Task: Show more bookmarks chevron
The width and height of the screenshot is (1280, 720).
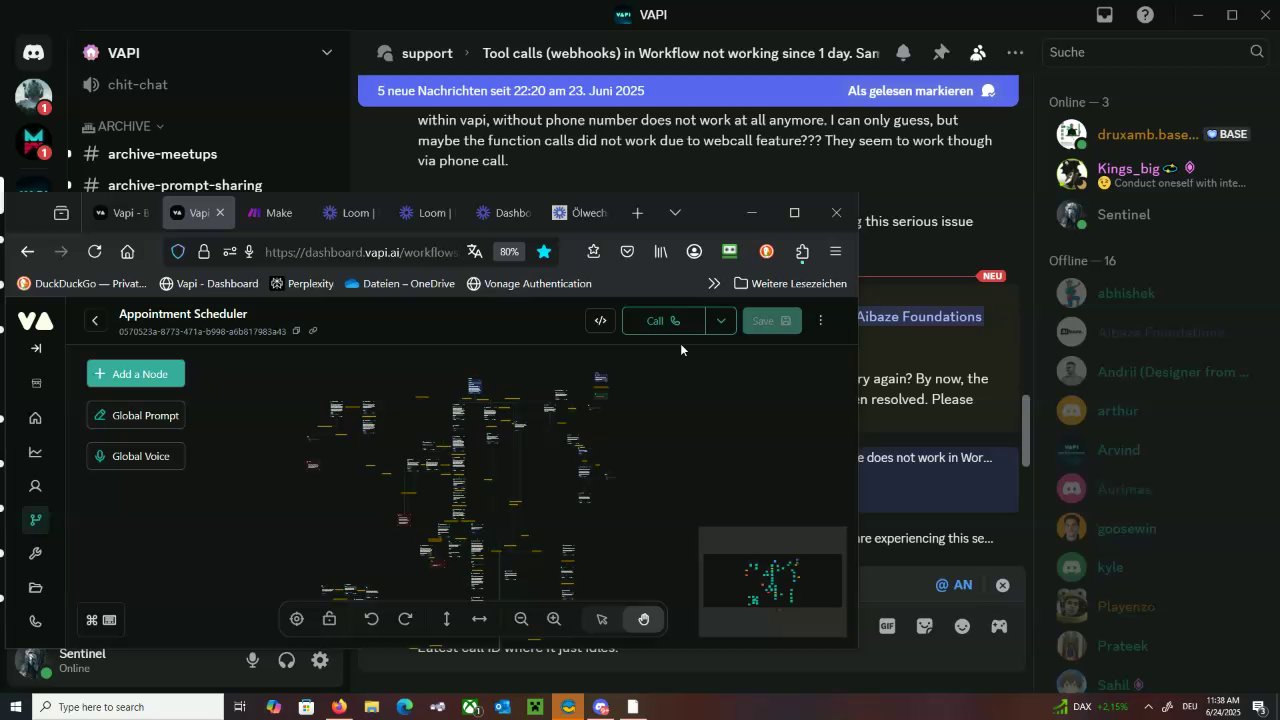Action: [714, 284]
